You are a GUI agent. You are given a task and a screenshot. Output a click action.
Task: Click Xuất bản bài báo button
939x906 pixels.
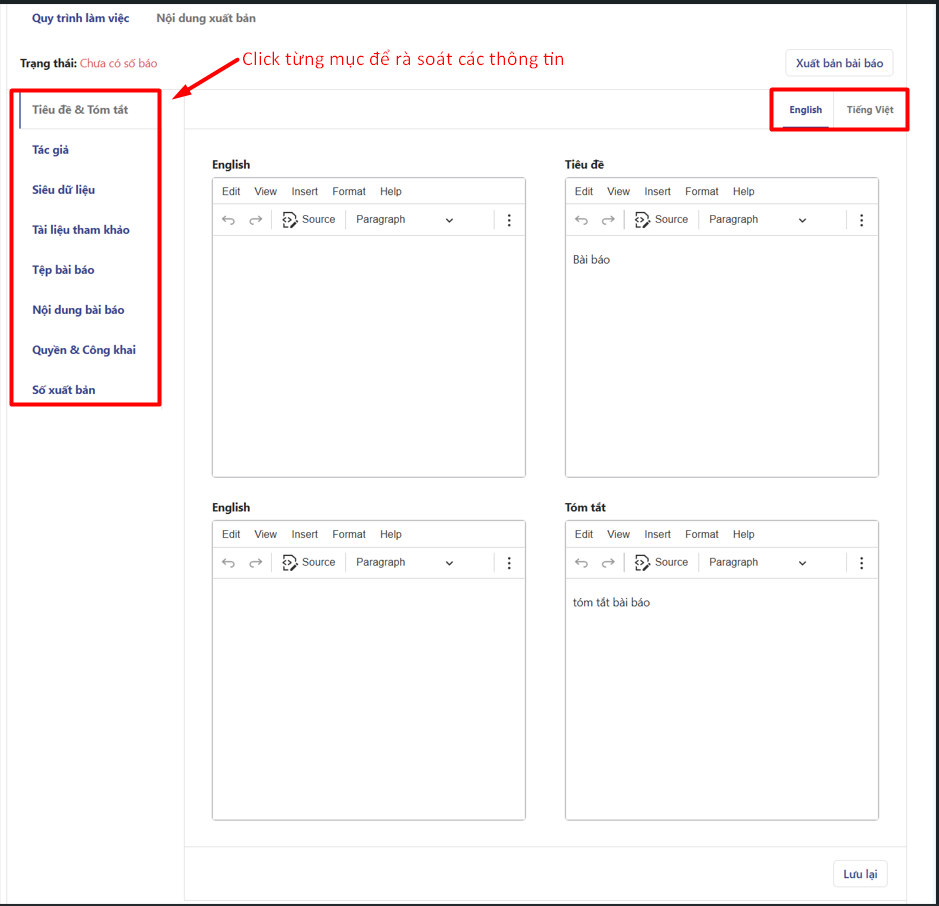point(839,64)
